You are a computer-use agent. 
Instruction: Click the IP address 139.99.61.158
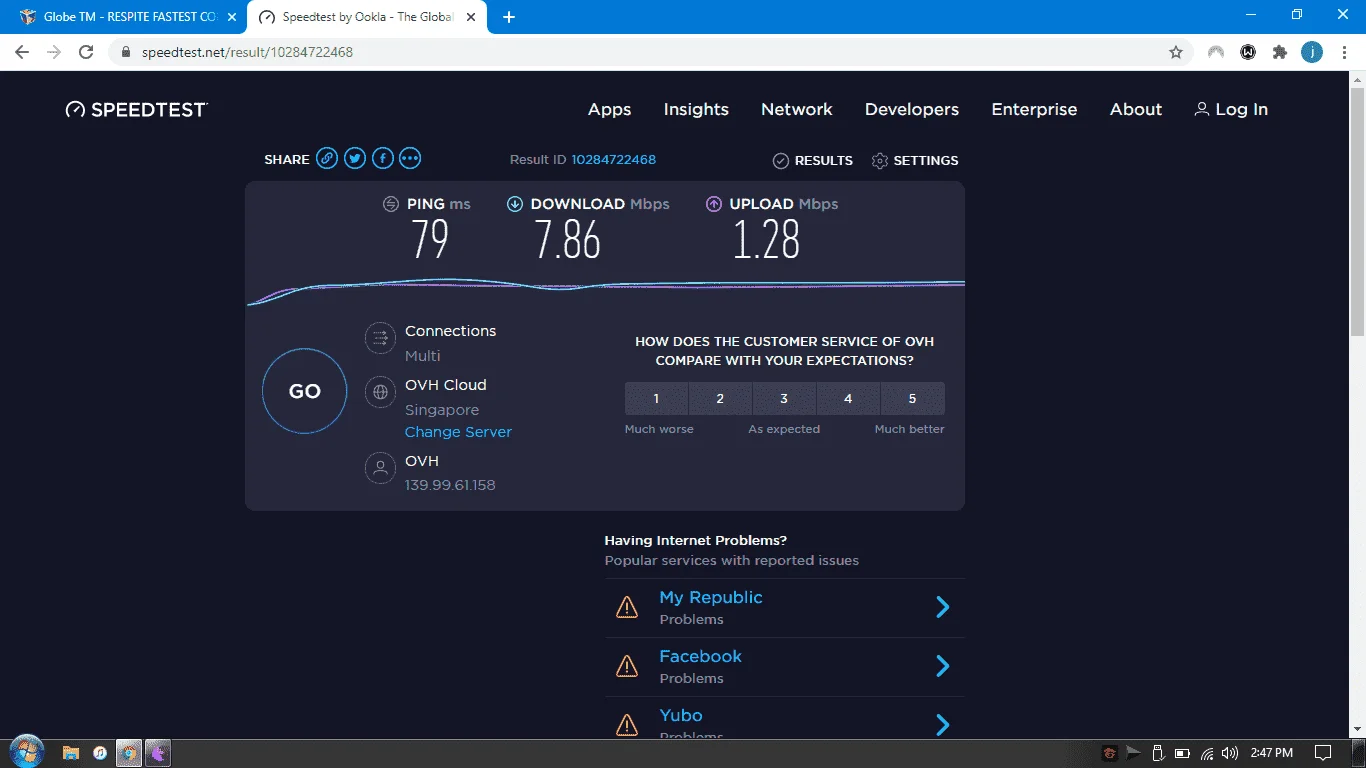click(450, 485)
